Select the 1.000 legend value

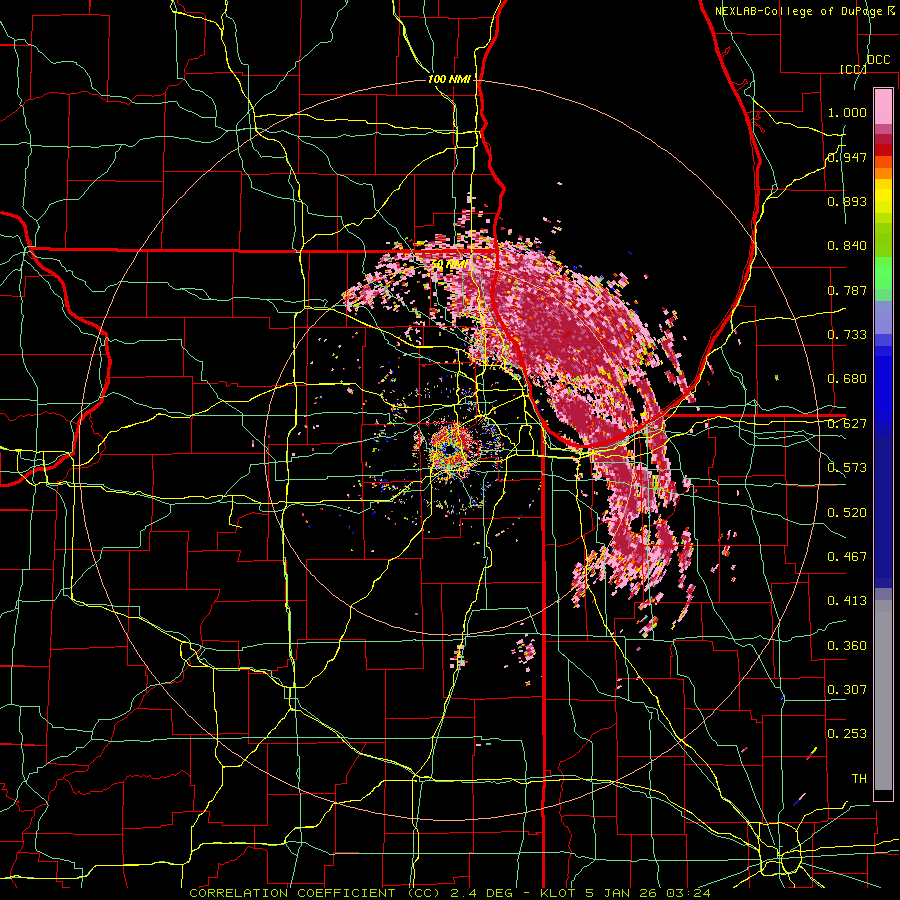[847, 112]
